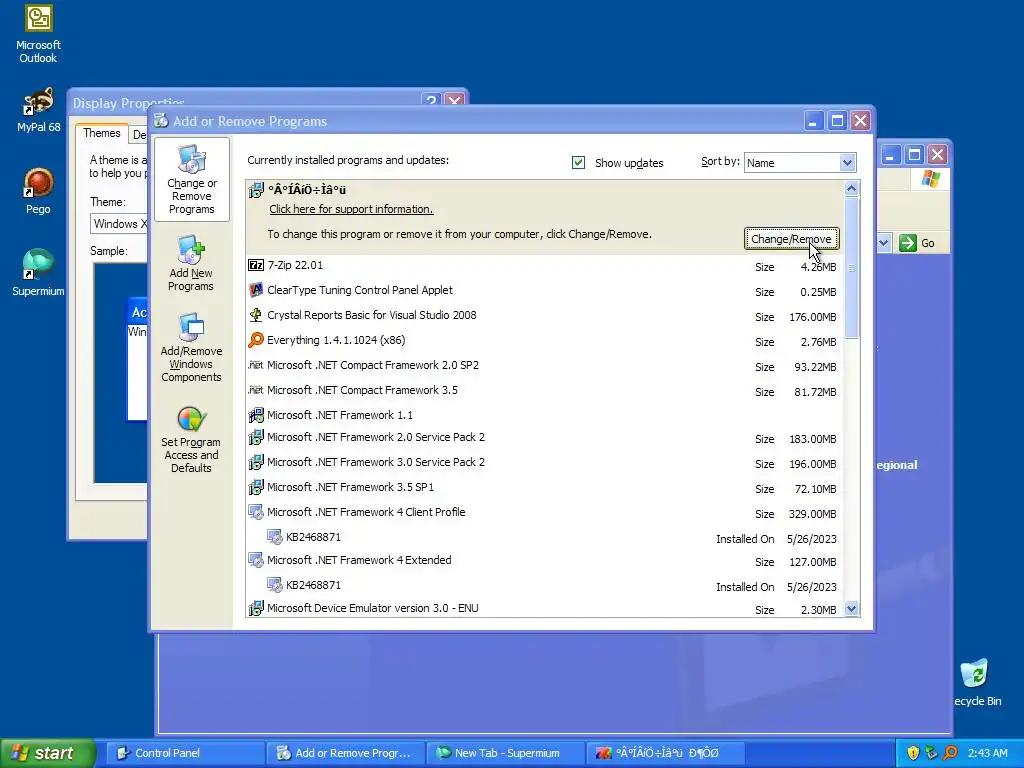The width and height of the screenshot is (1024, 768).
Task: Click the Change/Remove button
Action: point(792,239)
